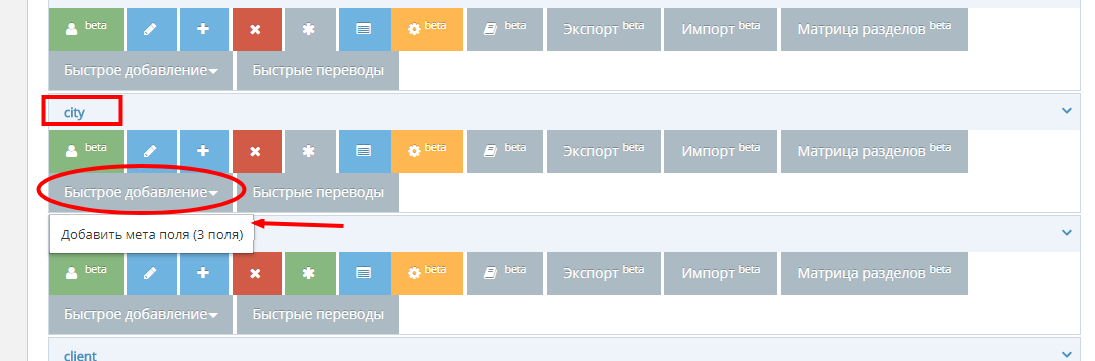Click user beta icon in toolbar above city heading
The image size is (1095, 361).
[86, 29]
